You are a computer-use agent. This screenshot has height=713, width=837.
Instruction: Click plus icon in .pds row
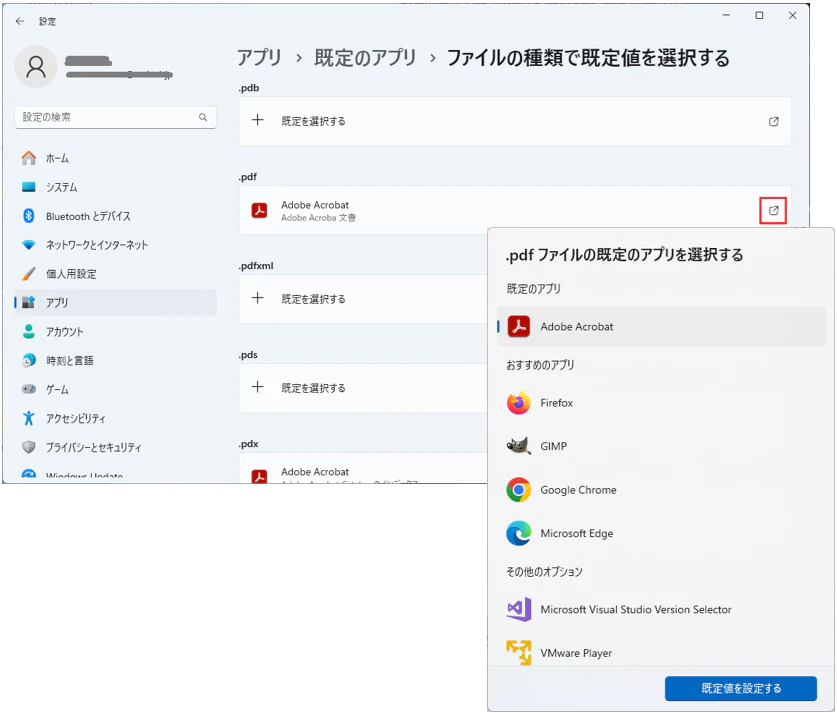258,387
